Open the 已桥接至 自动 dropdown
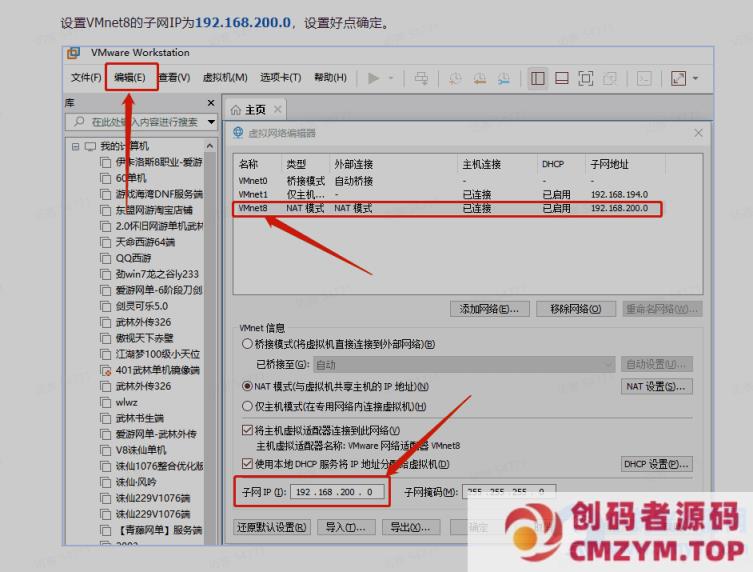Image resolution: width=753 pixels, height=572 pixels. pyautogui.click(x=464, y=365)
